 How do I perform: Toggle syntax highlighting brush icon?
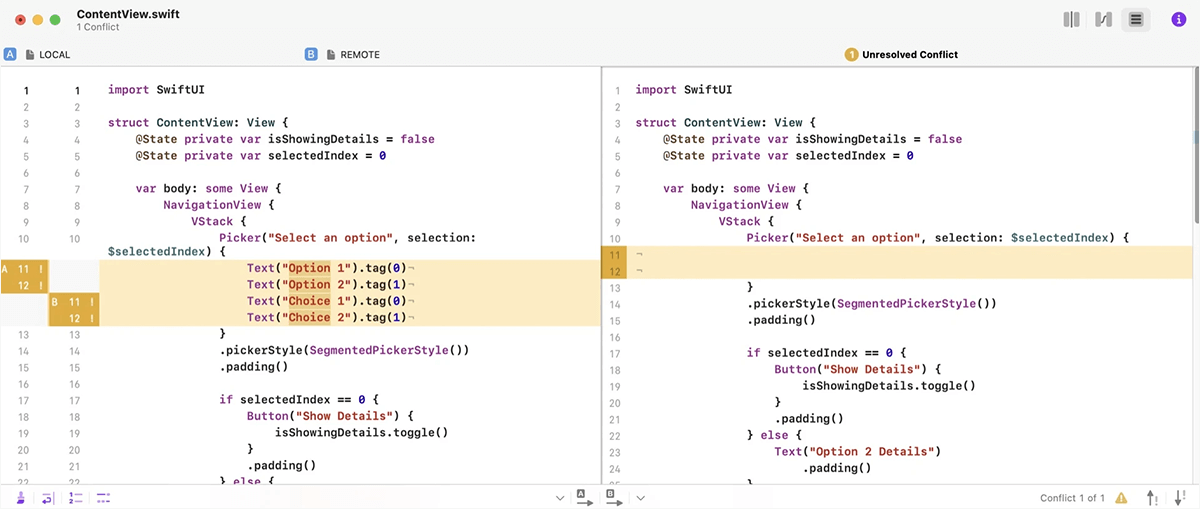[x=21, y=497]
